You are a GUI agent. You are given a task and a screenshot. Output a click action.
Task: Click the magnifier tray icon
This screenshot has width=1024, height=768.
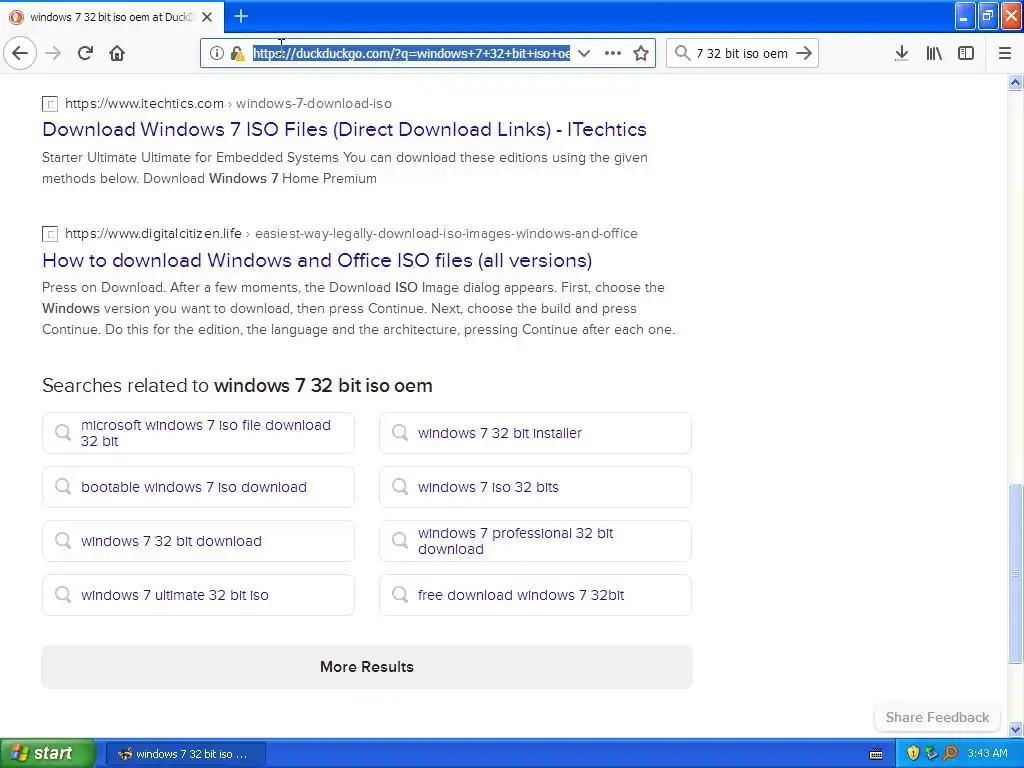coord(950,754)
